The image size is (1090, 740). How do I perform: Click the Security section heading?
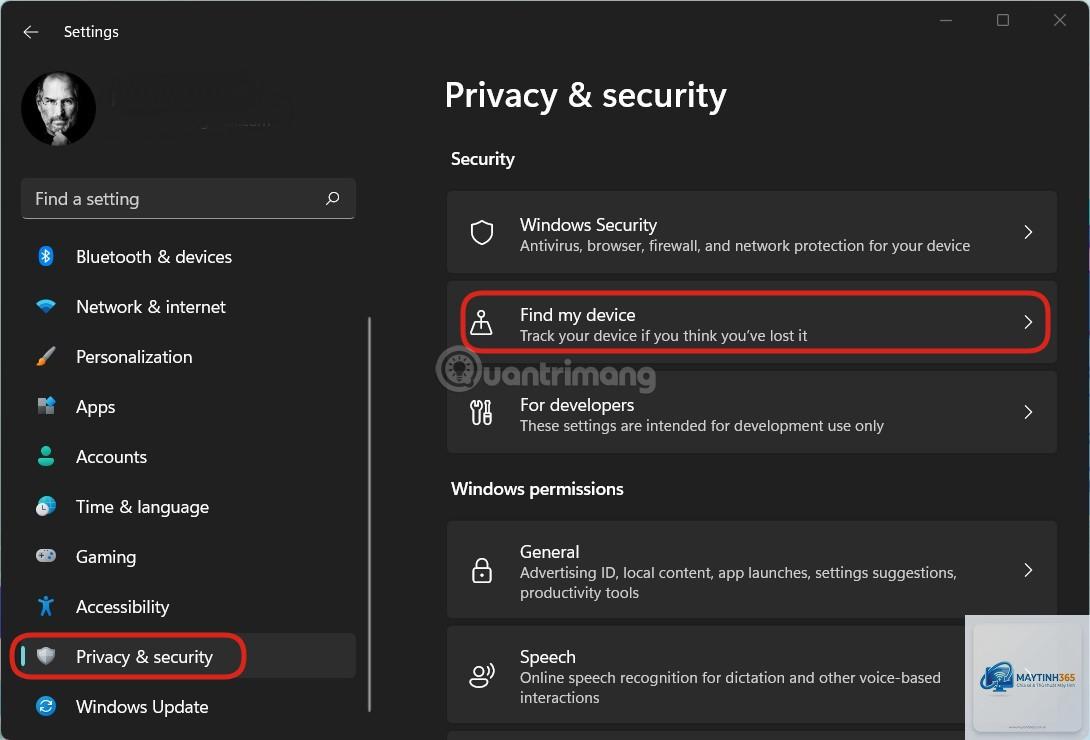[483, 159]
